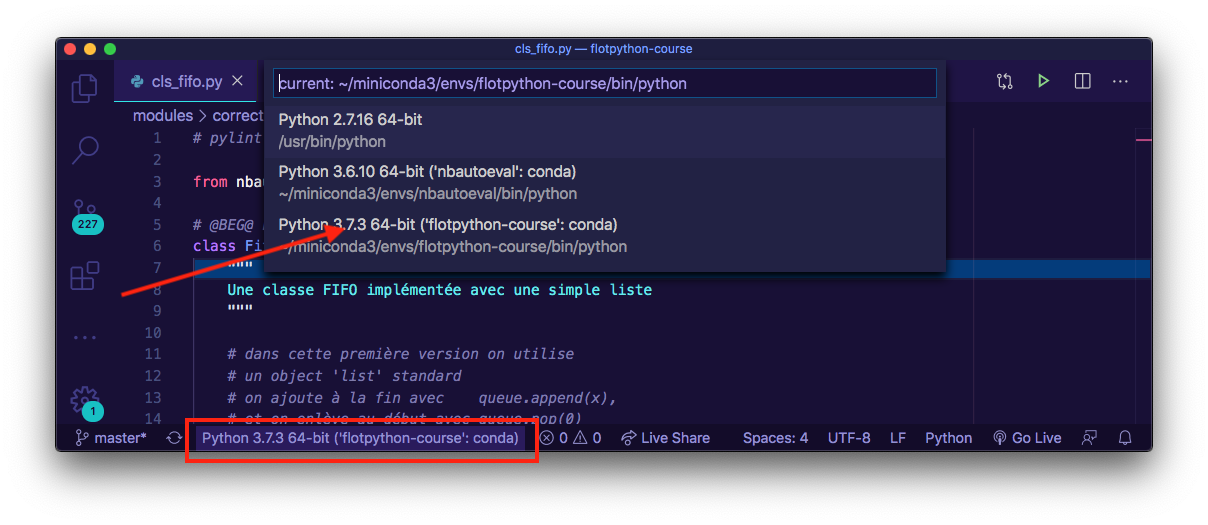Start Go Live server

click(x=1027, y=438)
